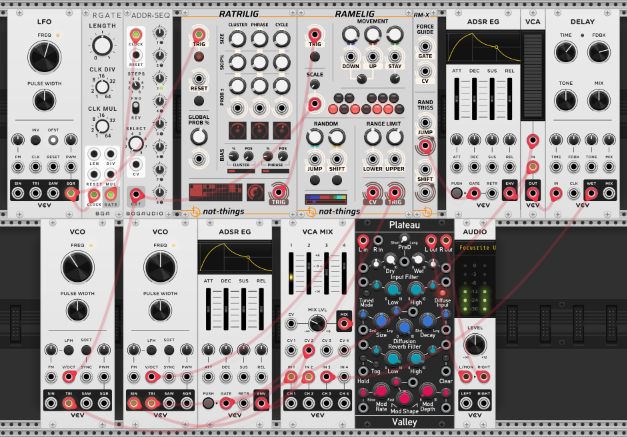Click the GATE input jack on top-row ADSR EG
This screenshot has width=627, height=437.
click(474, 194)
